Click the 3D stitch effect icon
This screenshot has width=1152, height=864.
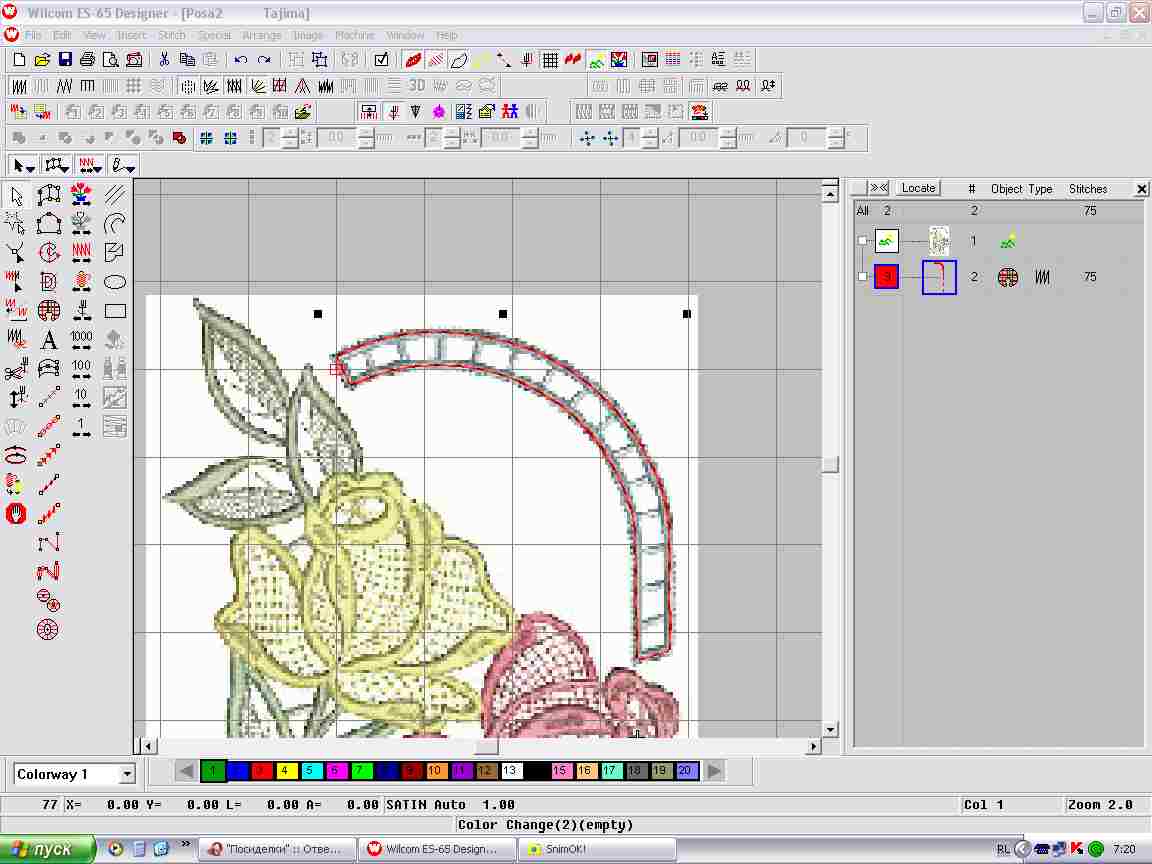point(416,86)
